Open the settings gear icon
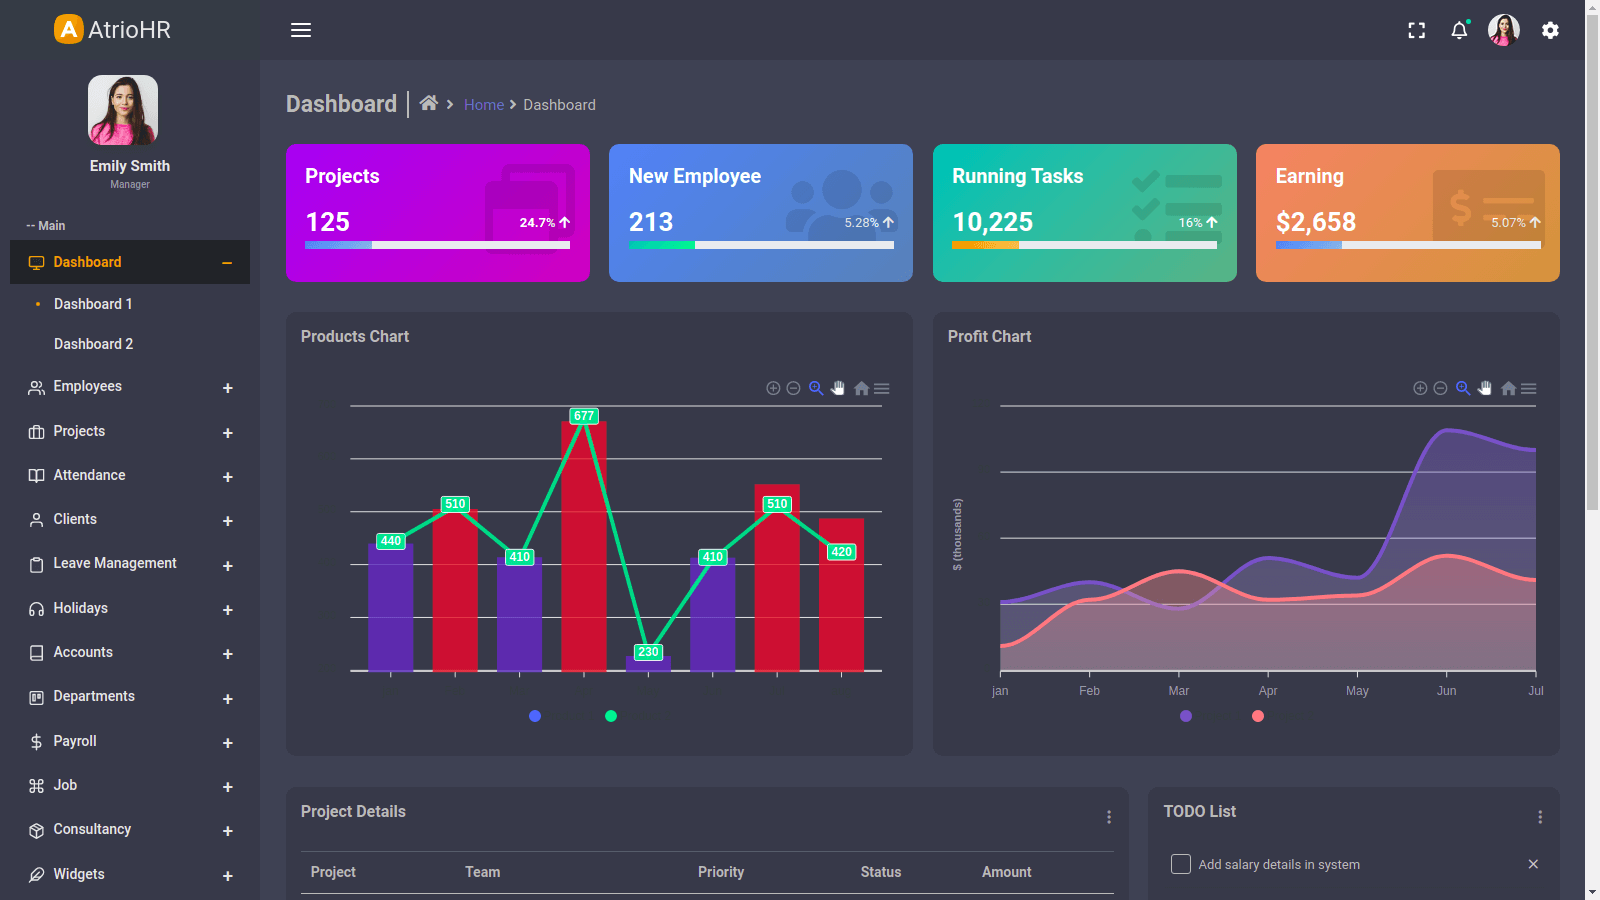Viewport: 1600px width, 900px height. (1550, 31)
